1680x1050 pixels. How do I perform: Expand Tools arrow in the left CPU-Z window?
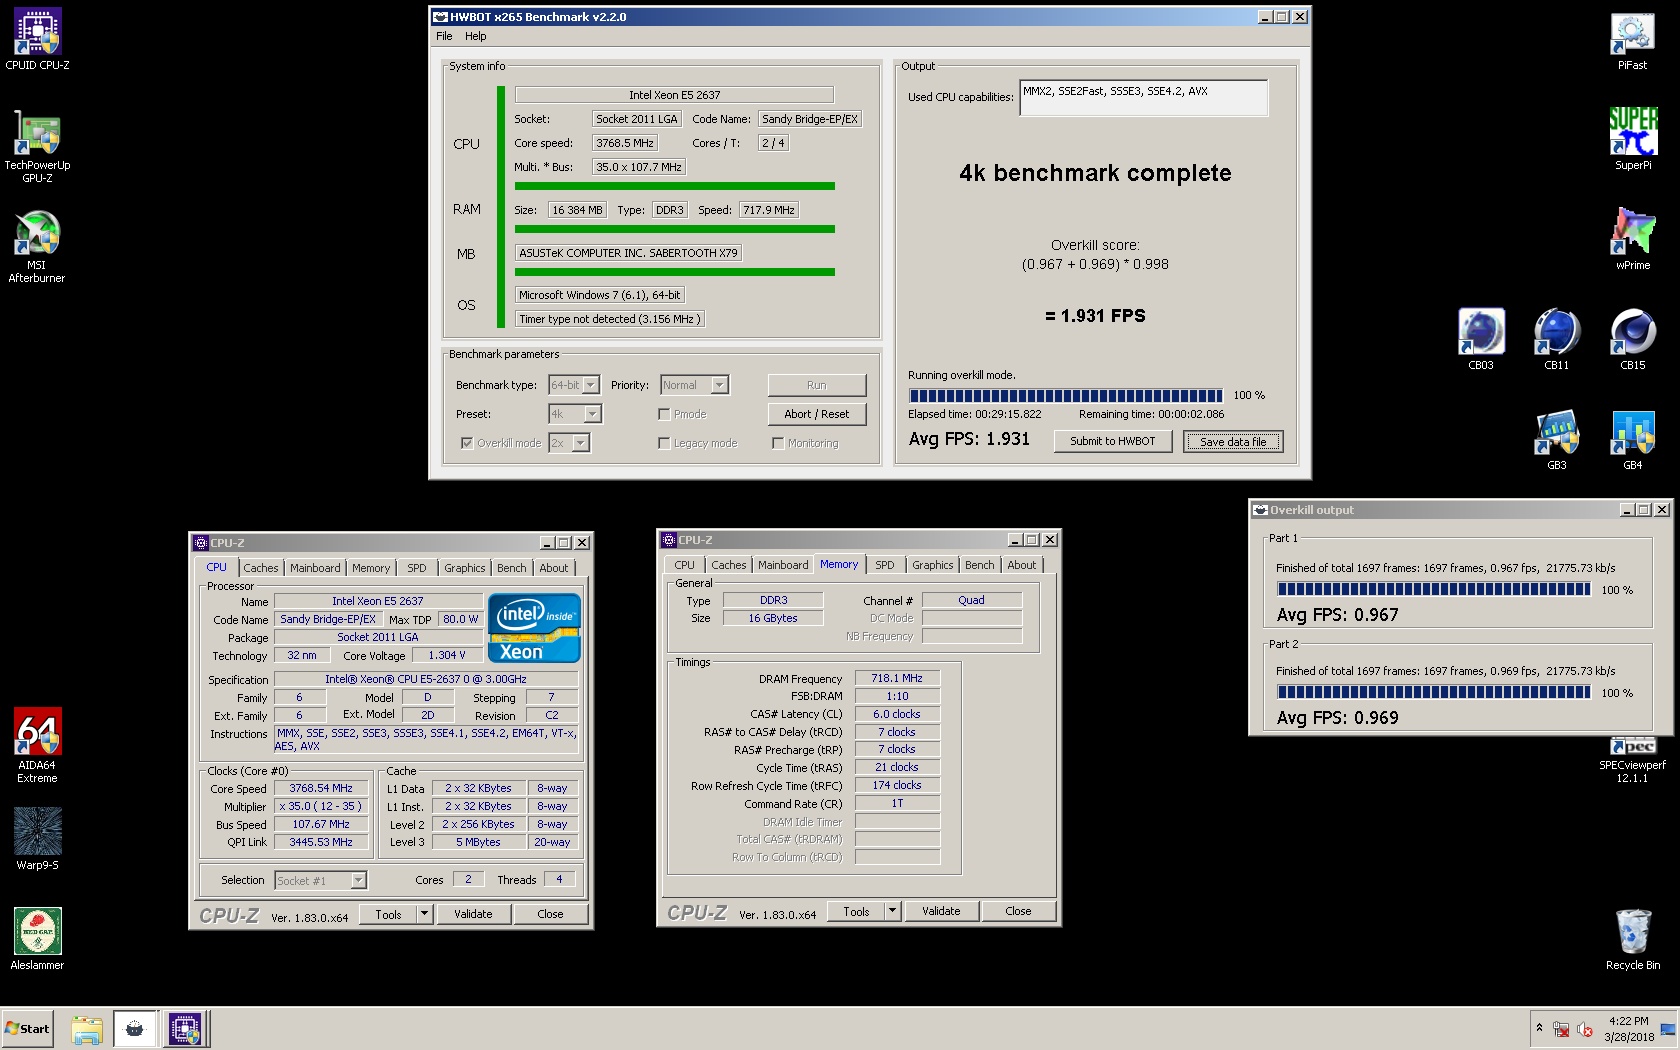(x=424, y=914)
